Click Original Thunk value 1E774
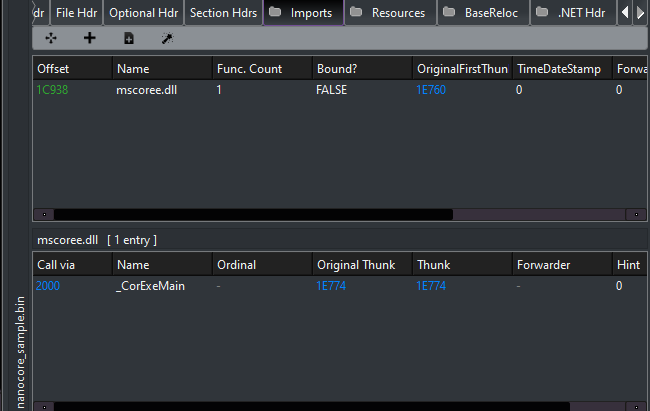 tap(331, 286)
